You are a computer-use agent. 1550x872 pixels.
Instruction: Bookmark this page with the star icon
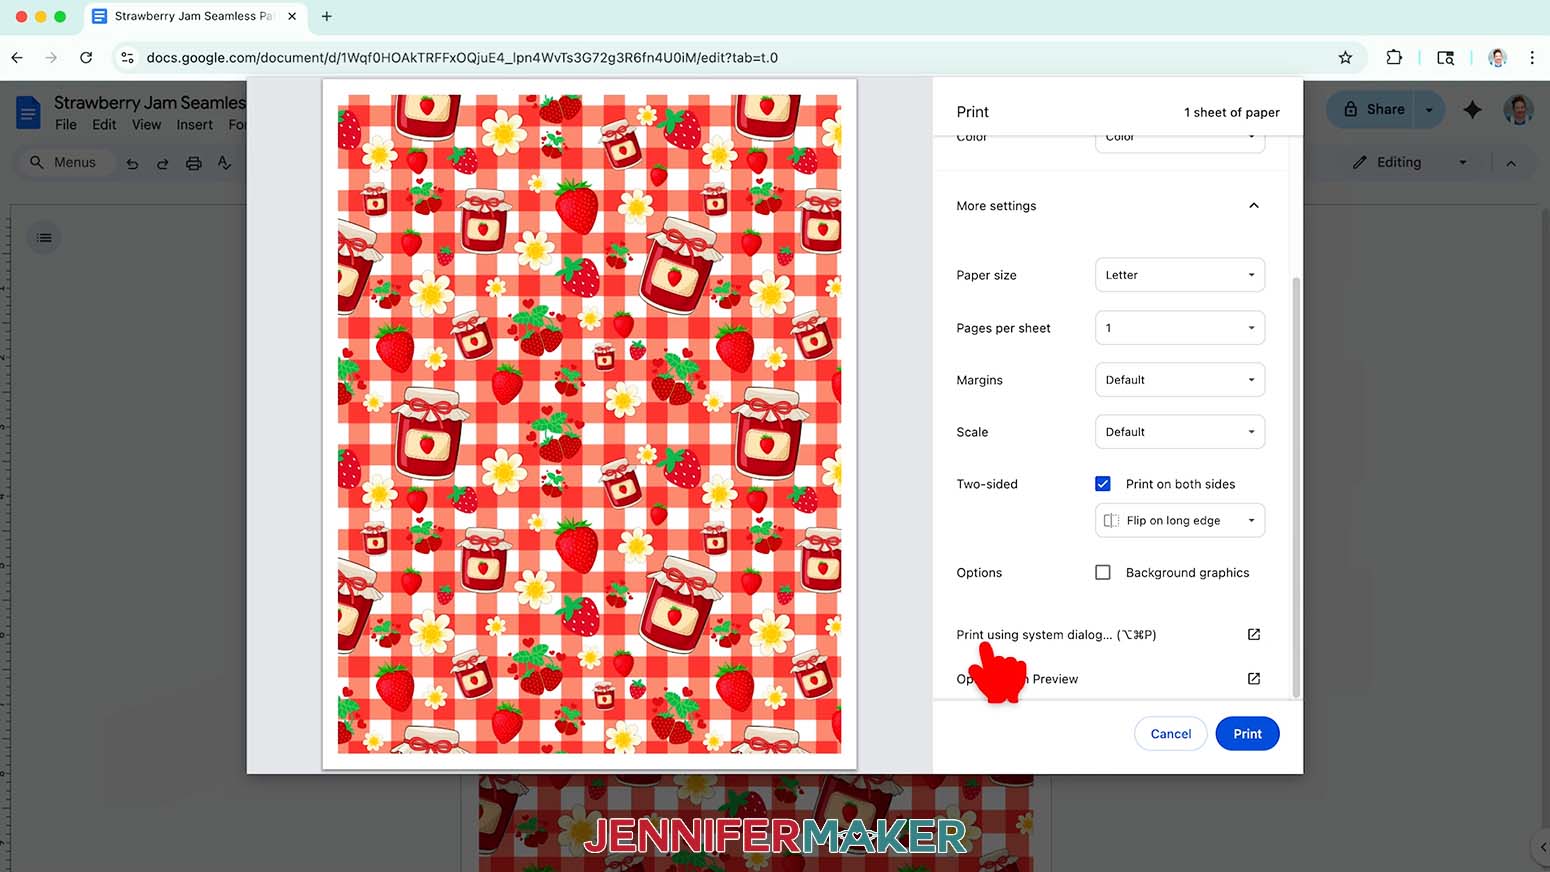coord(1345,58)
